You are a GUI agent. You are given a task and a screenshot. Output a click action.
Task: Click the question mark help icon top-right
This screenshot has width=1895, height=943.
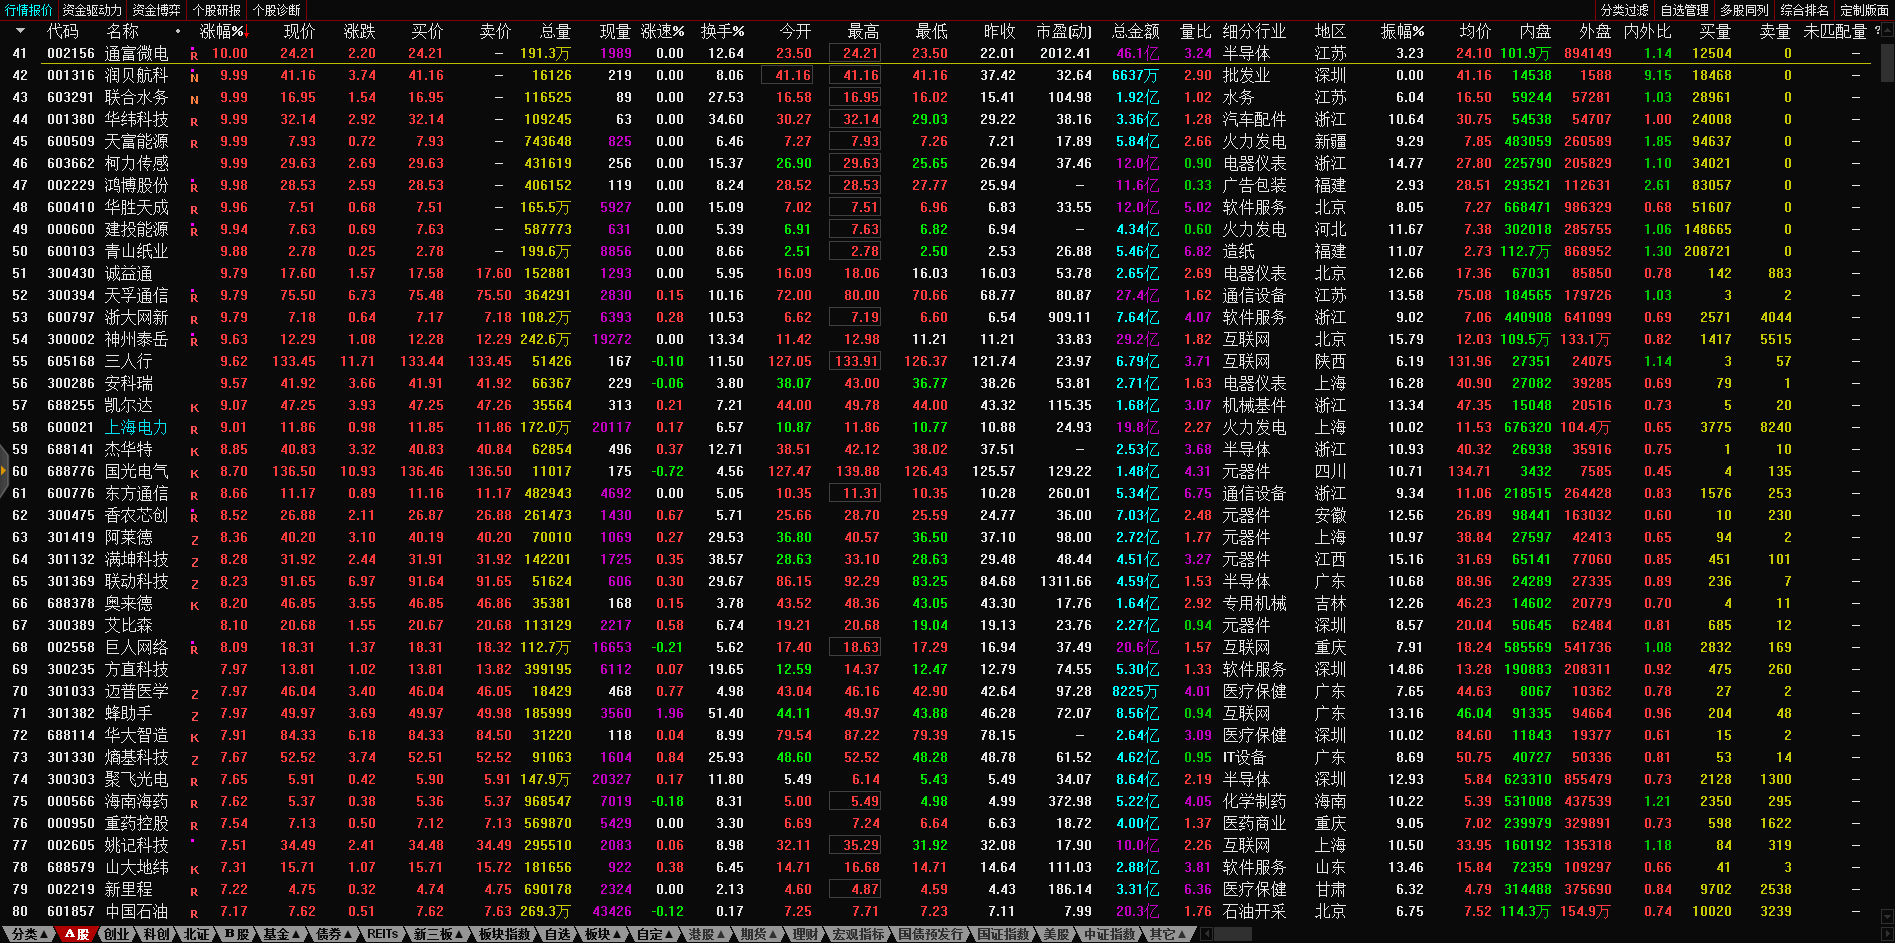(1876, 31)
